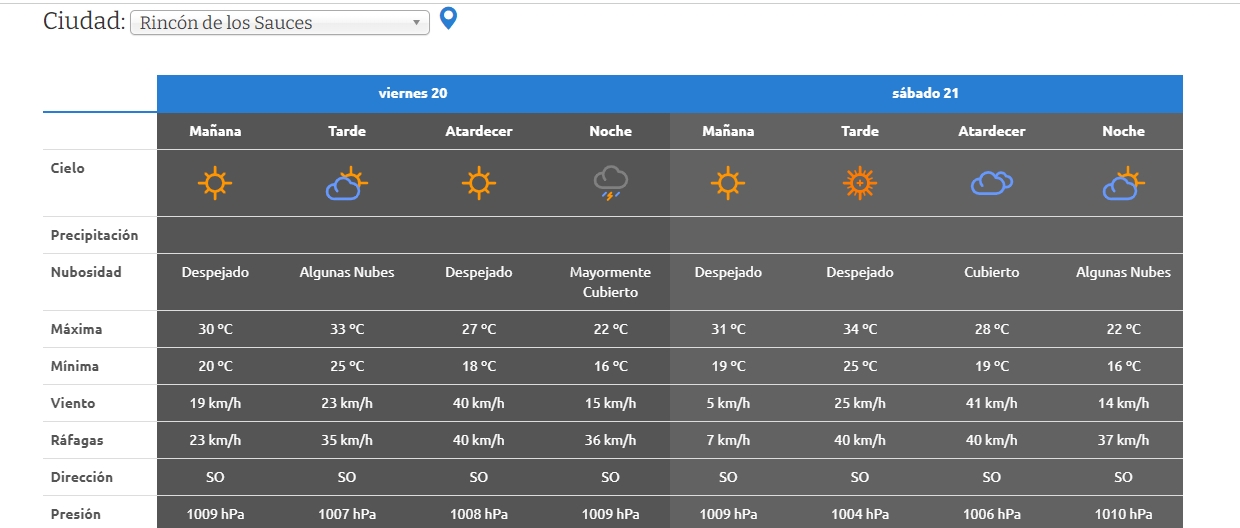
Task: Click the 31 °C maximum value
Action: [728, 329]
